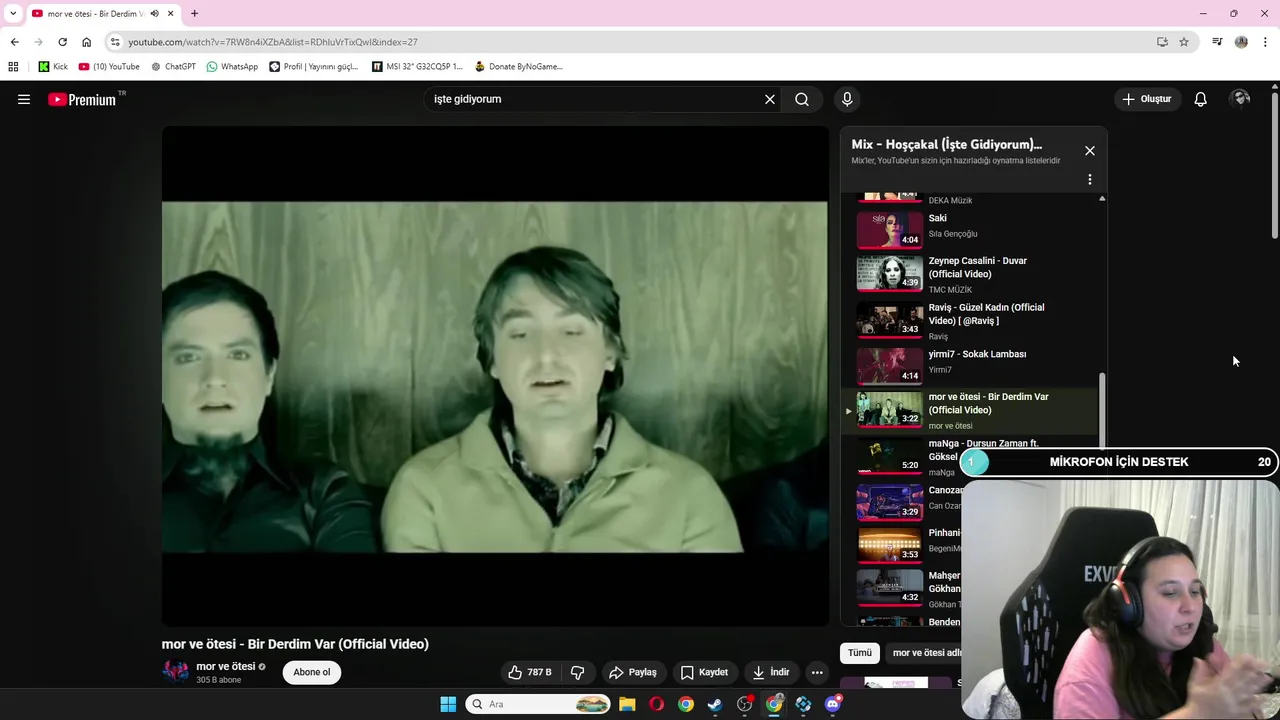Open the WhatsApp bookmark
This screenshot has height=720, width=1280.
232,67
